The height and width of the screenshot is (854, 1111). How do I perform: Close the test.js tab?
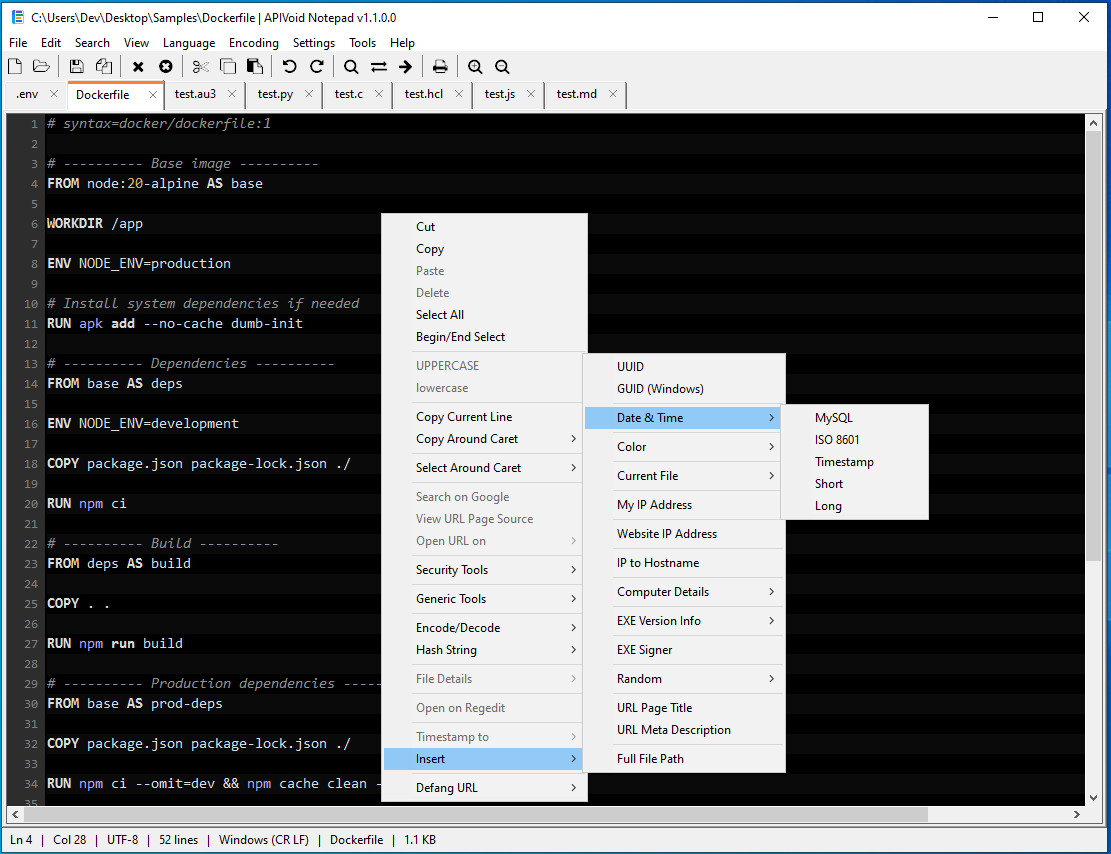531,94
